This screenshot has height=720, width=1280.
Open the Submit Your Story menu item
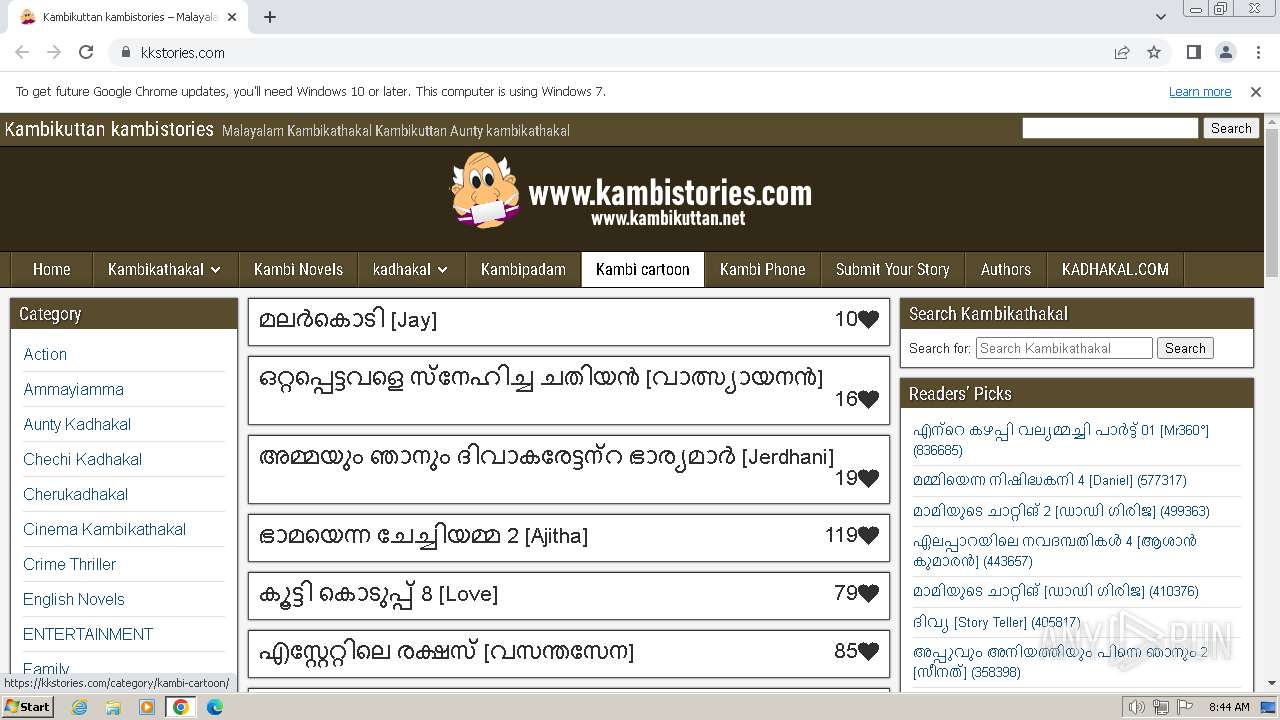pyautogui.click(x=892, y=269)
